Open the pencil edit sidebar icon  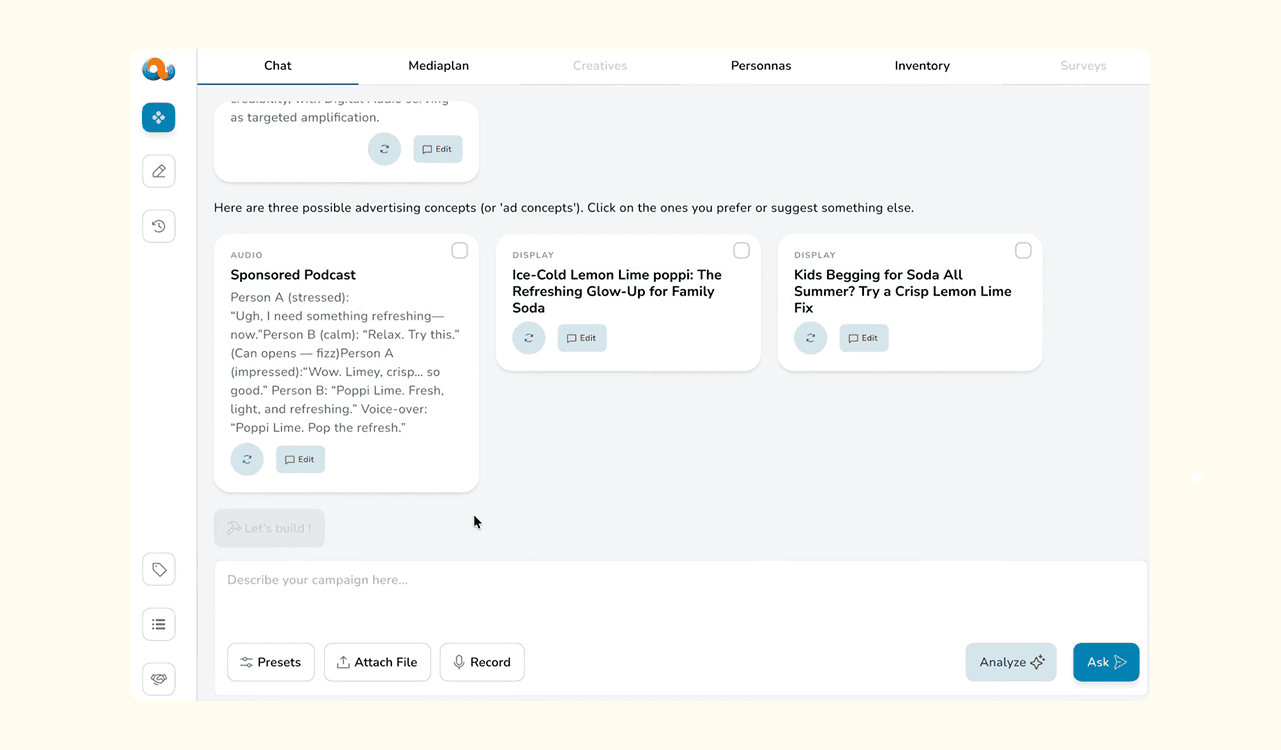[x=159, y=171]
